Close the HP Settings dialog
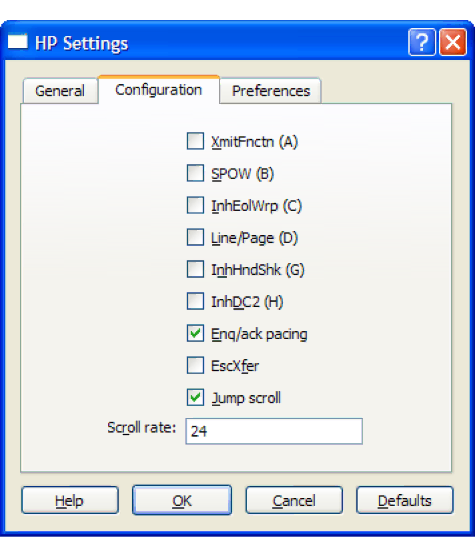 [x=453, y=42]
